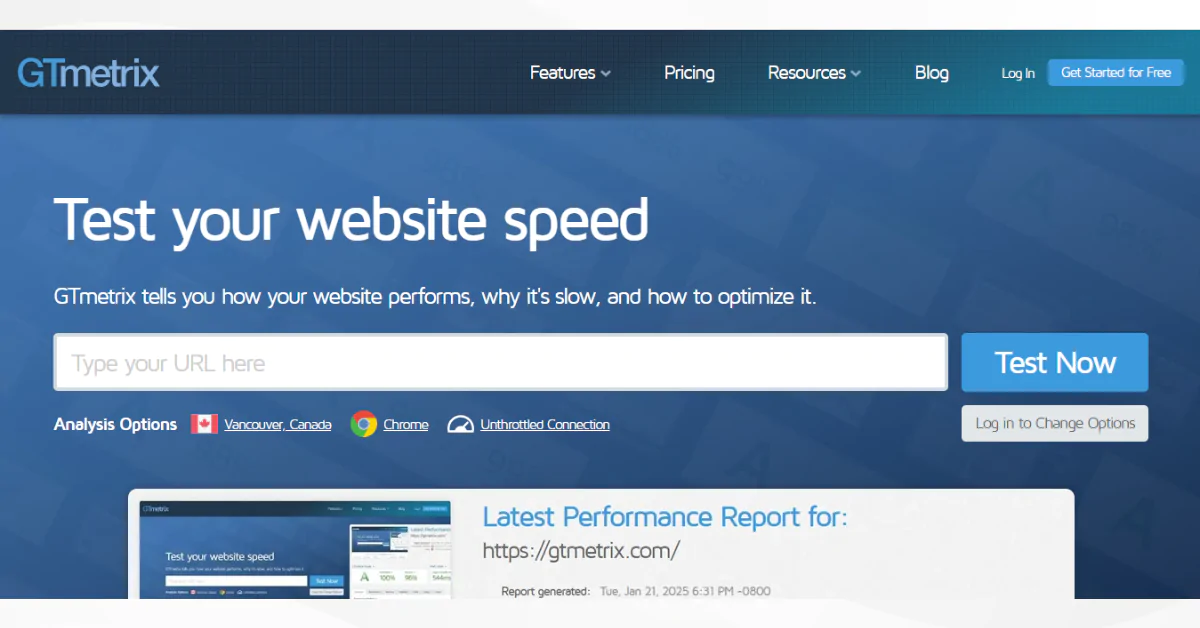Expand the Resources dropdown chevron

point(856,74)
